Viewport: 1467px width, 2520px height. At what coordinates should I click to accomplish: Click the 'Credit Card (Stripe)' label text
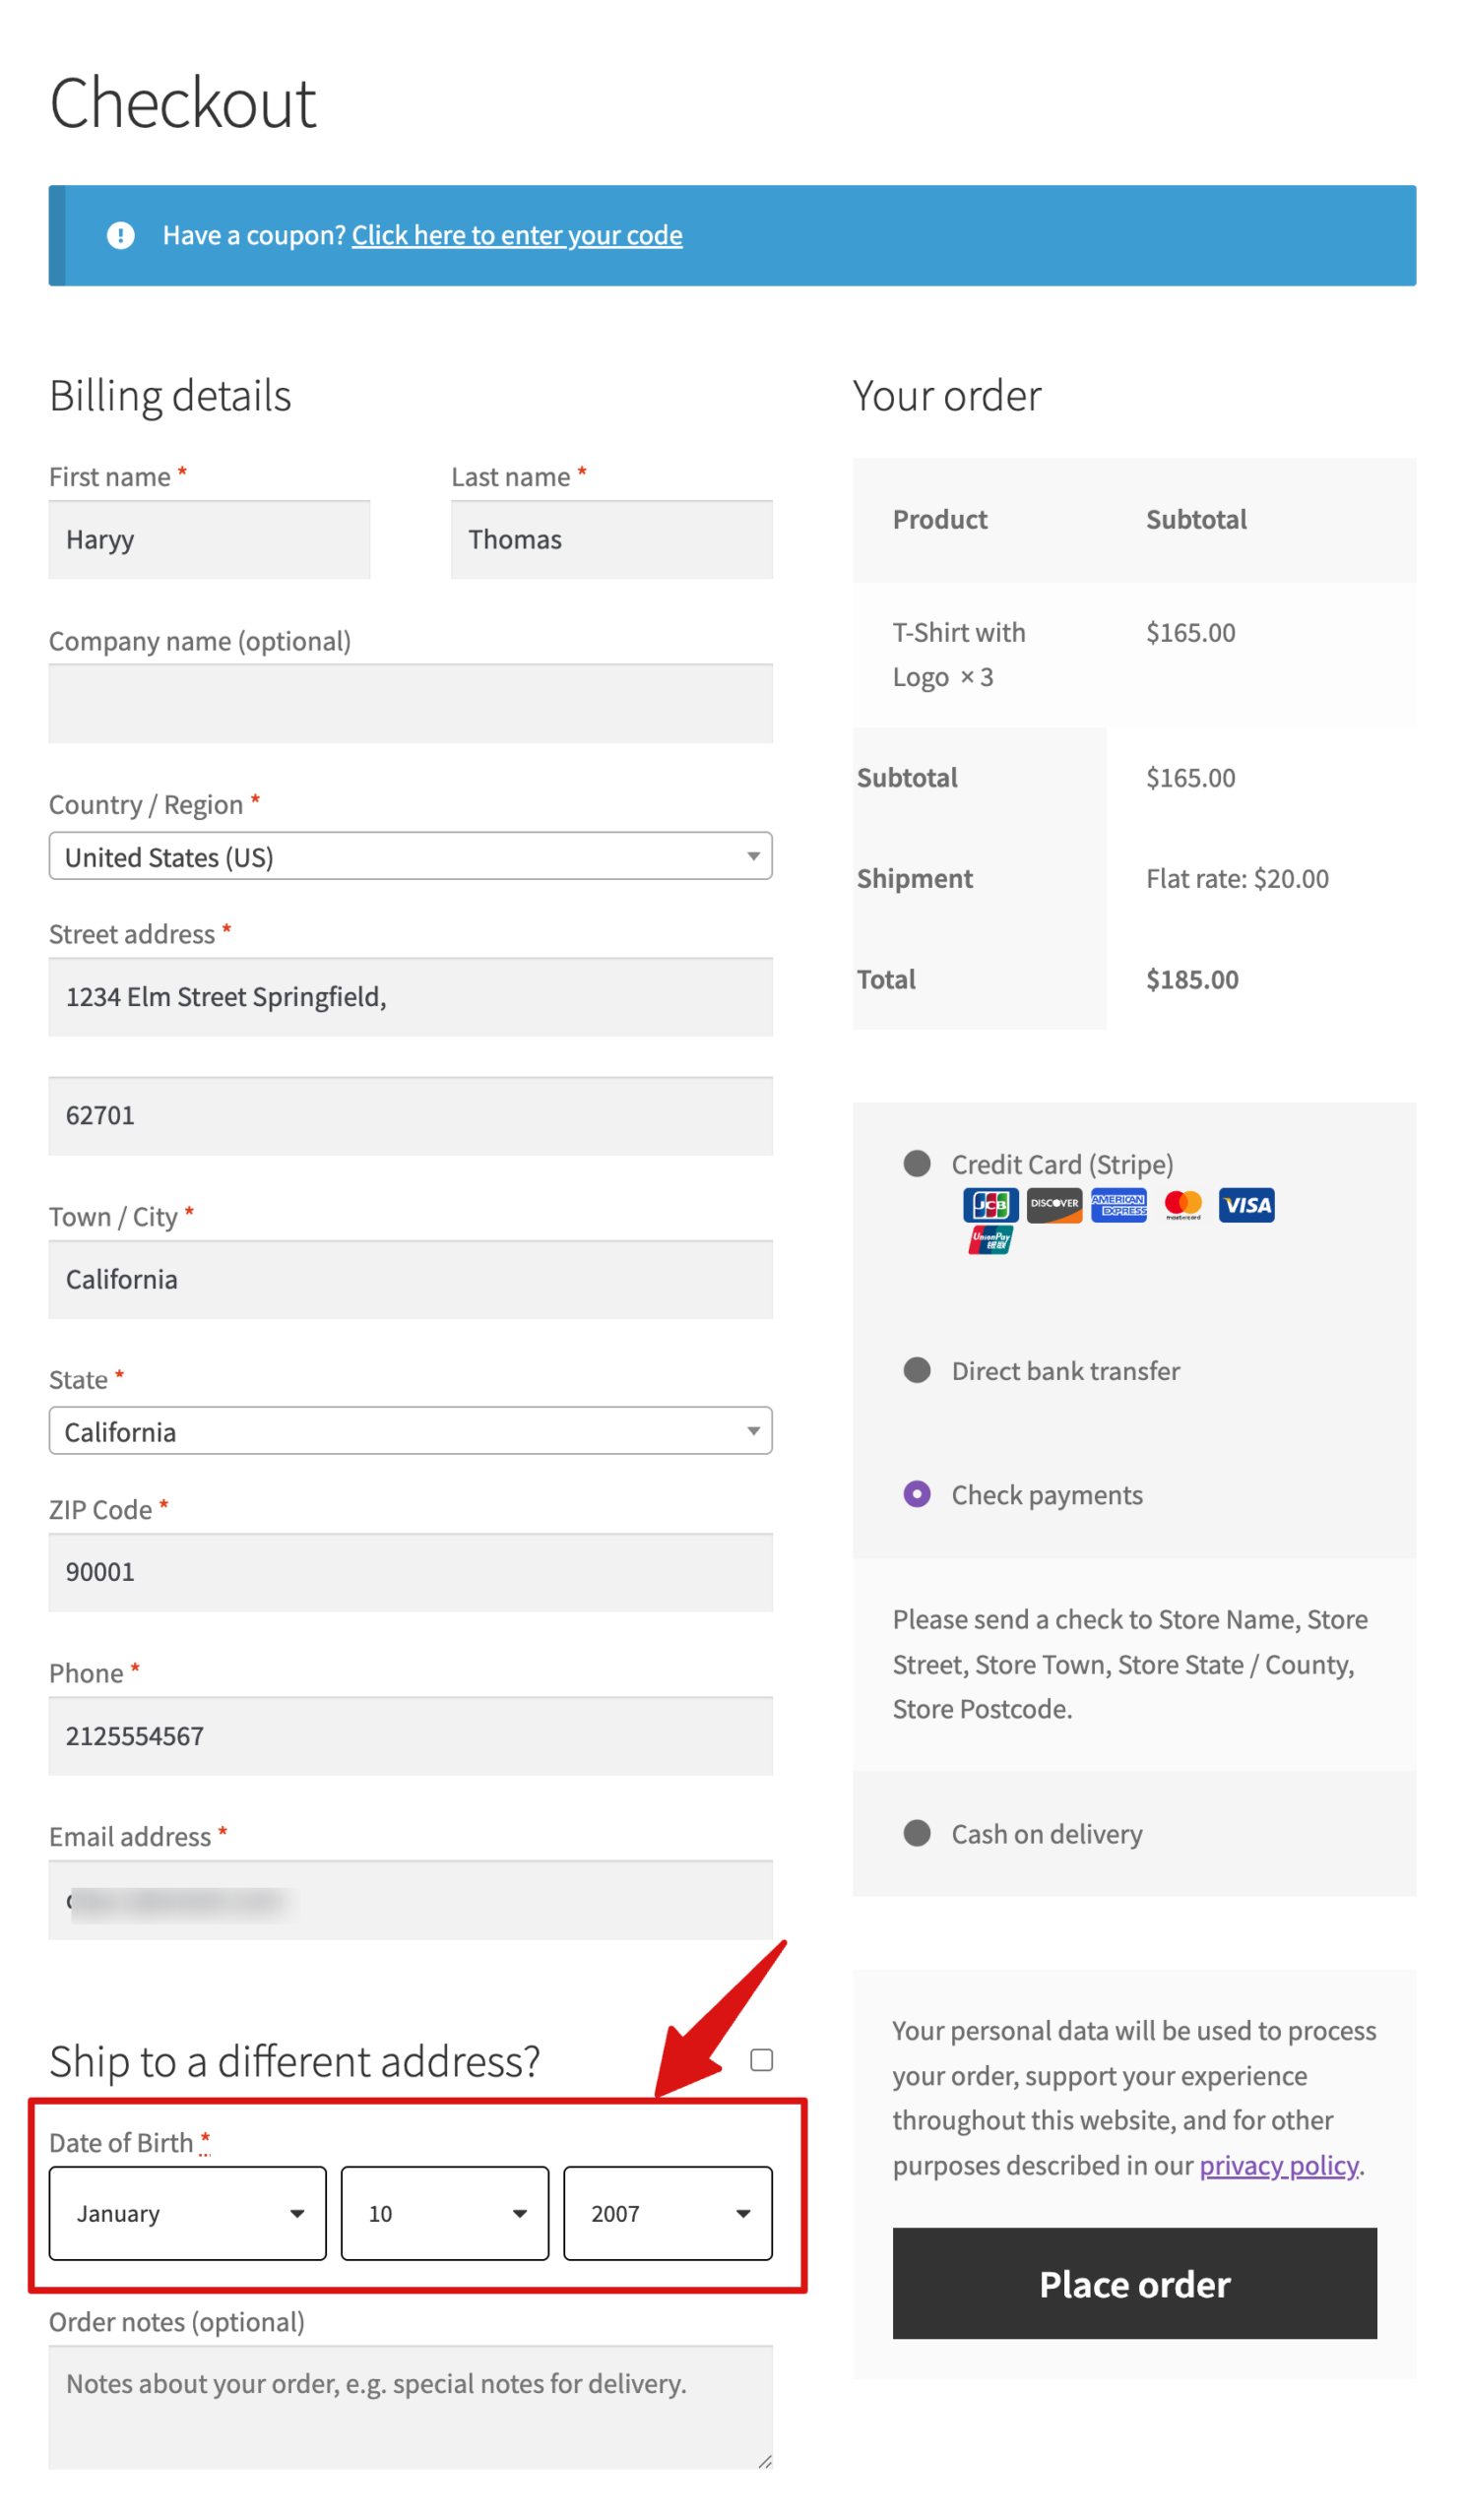point(1062,1164)
